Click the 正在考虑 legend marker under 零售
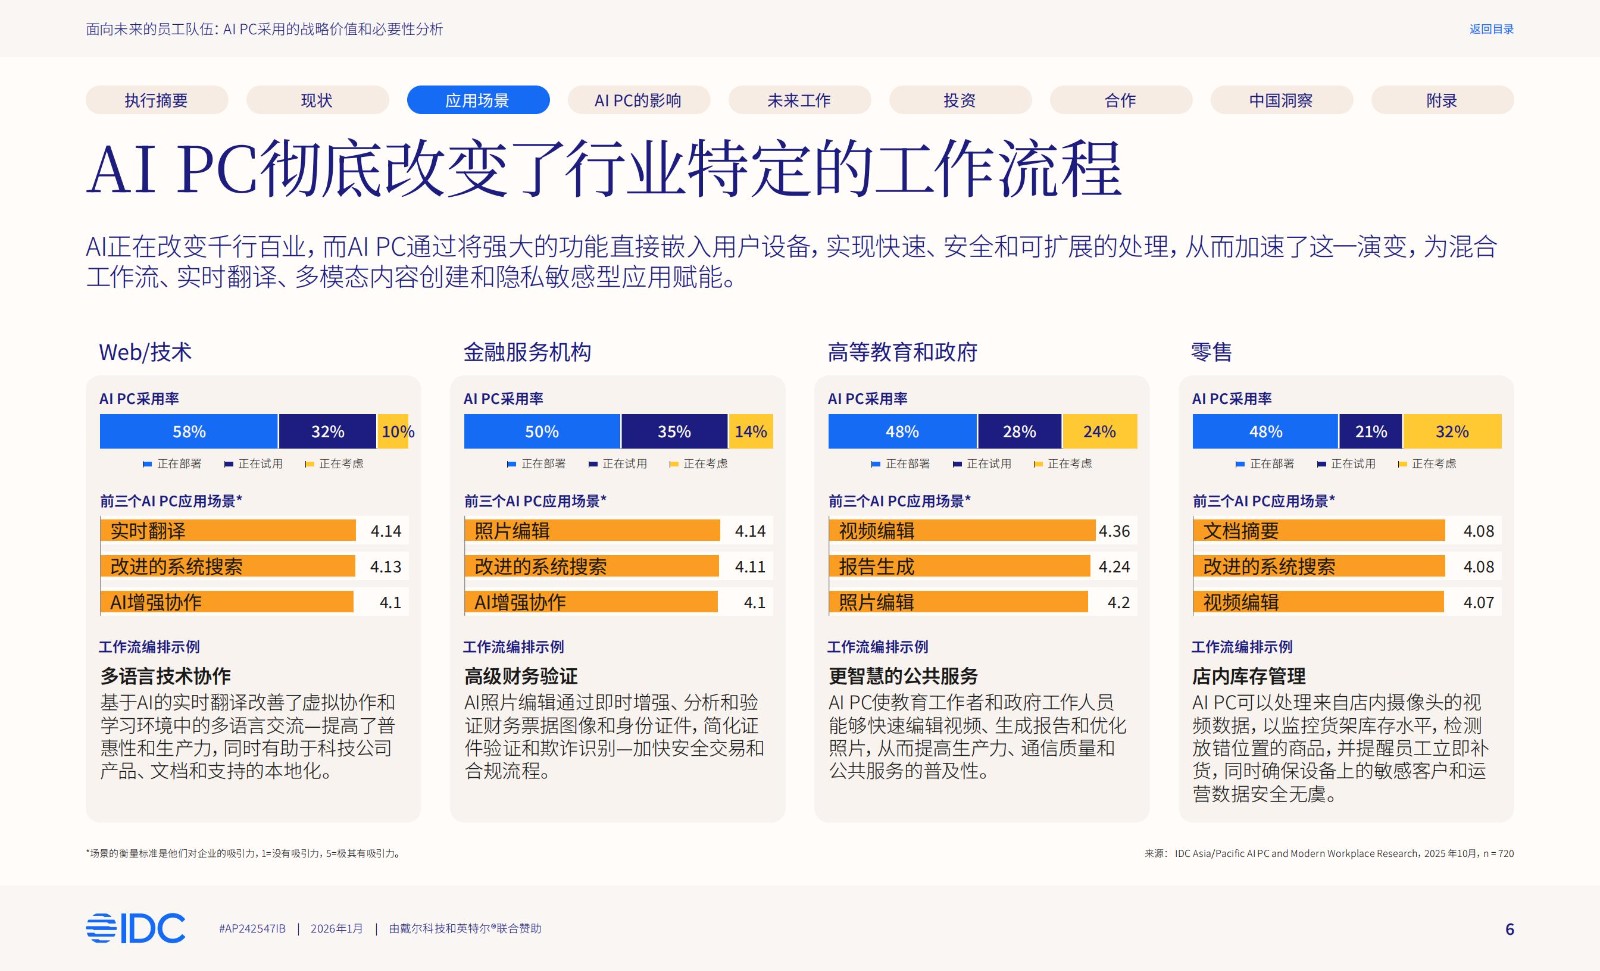This screenshot has width=1600, height=971. pyautogui.click(x=1402, y=464)
